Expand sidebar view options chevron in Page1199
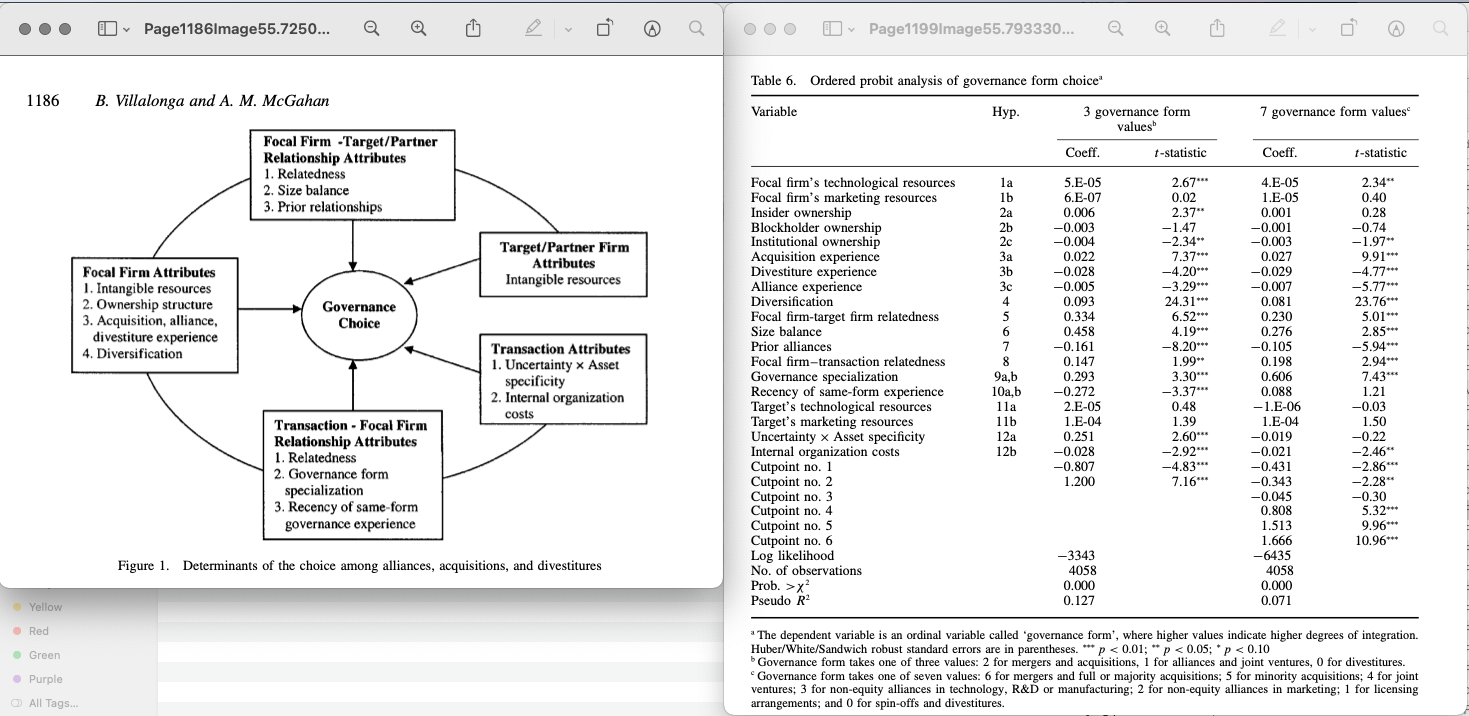 click(x=852, y=30)
